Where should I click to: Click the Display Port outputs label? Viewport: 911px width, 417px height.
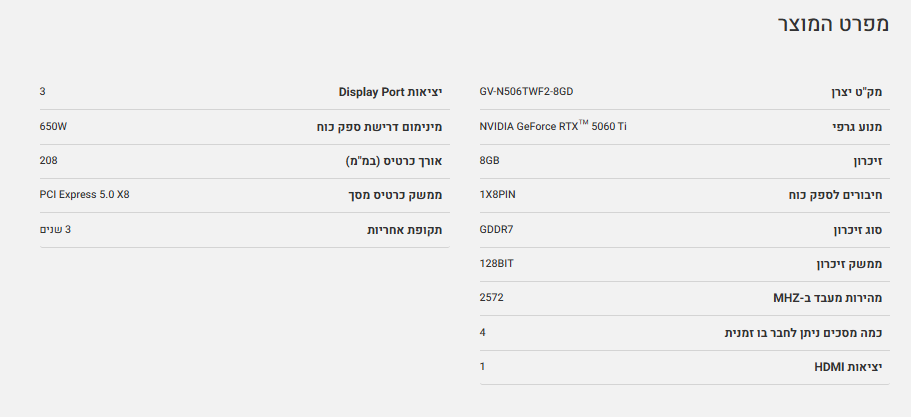390,92
